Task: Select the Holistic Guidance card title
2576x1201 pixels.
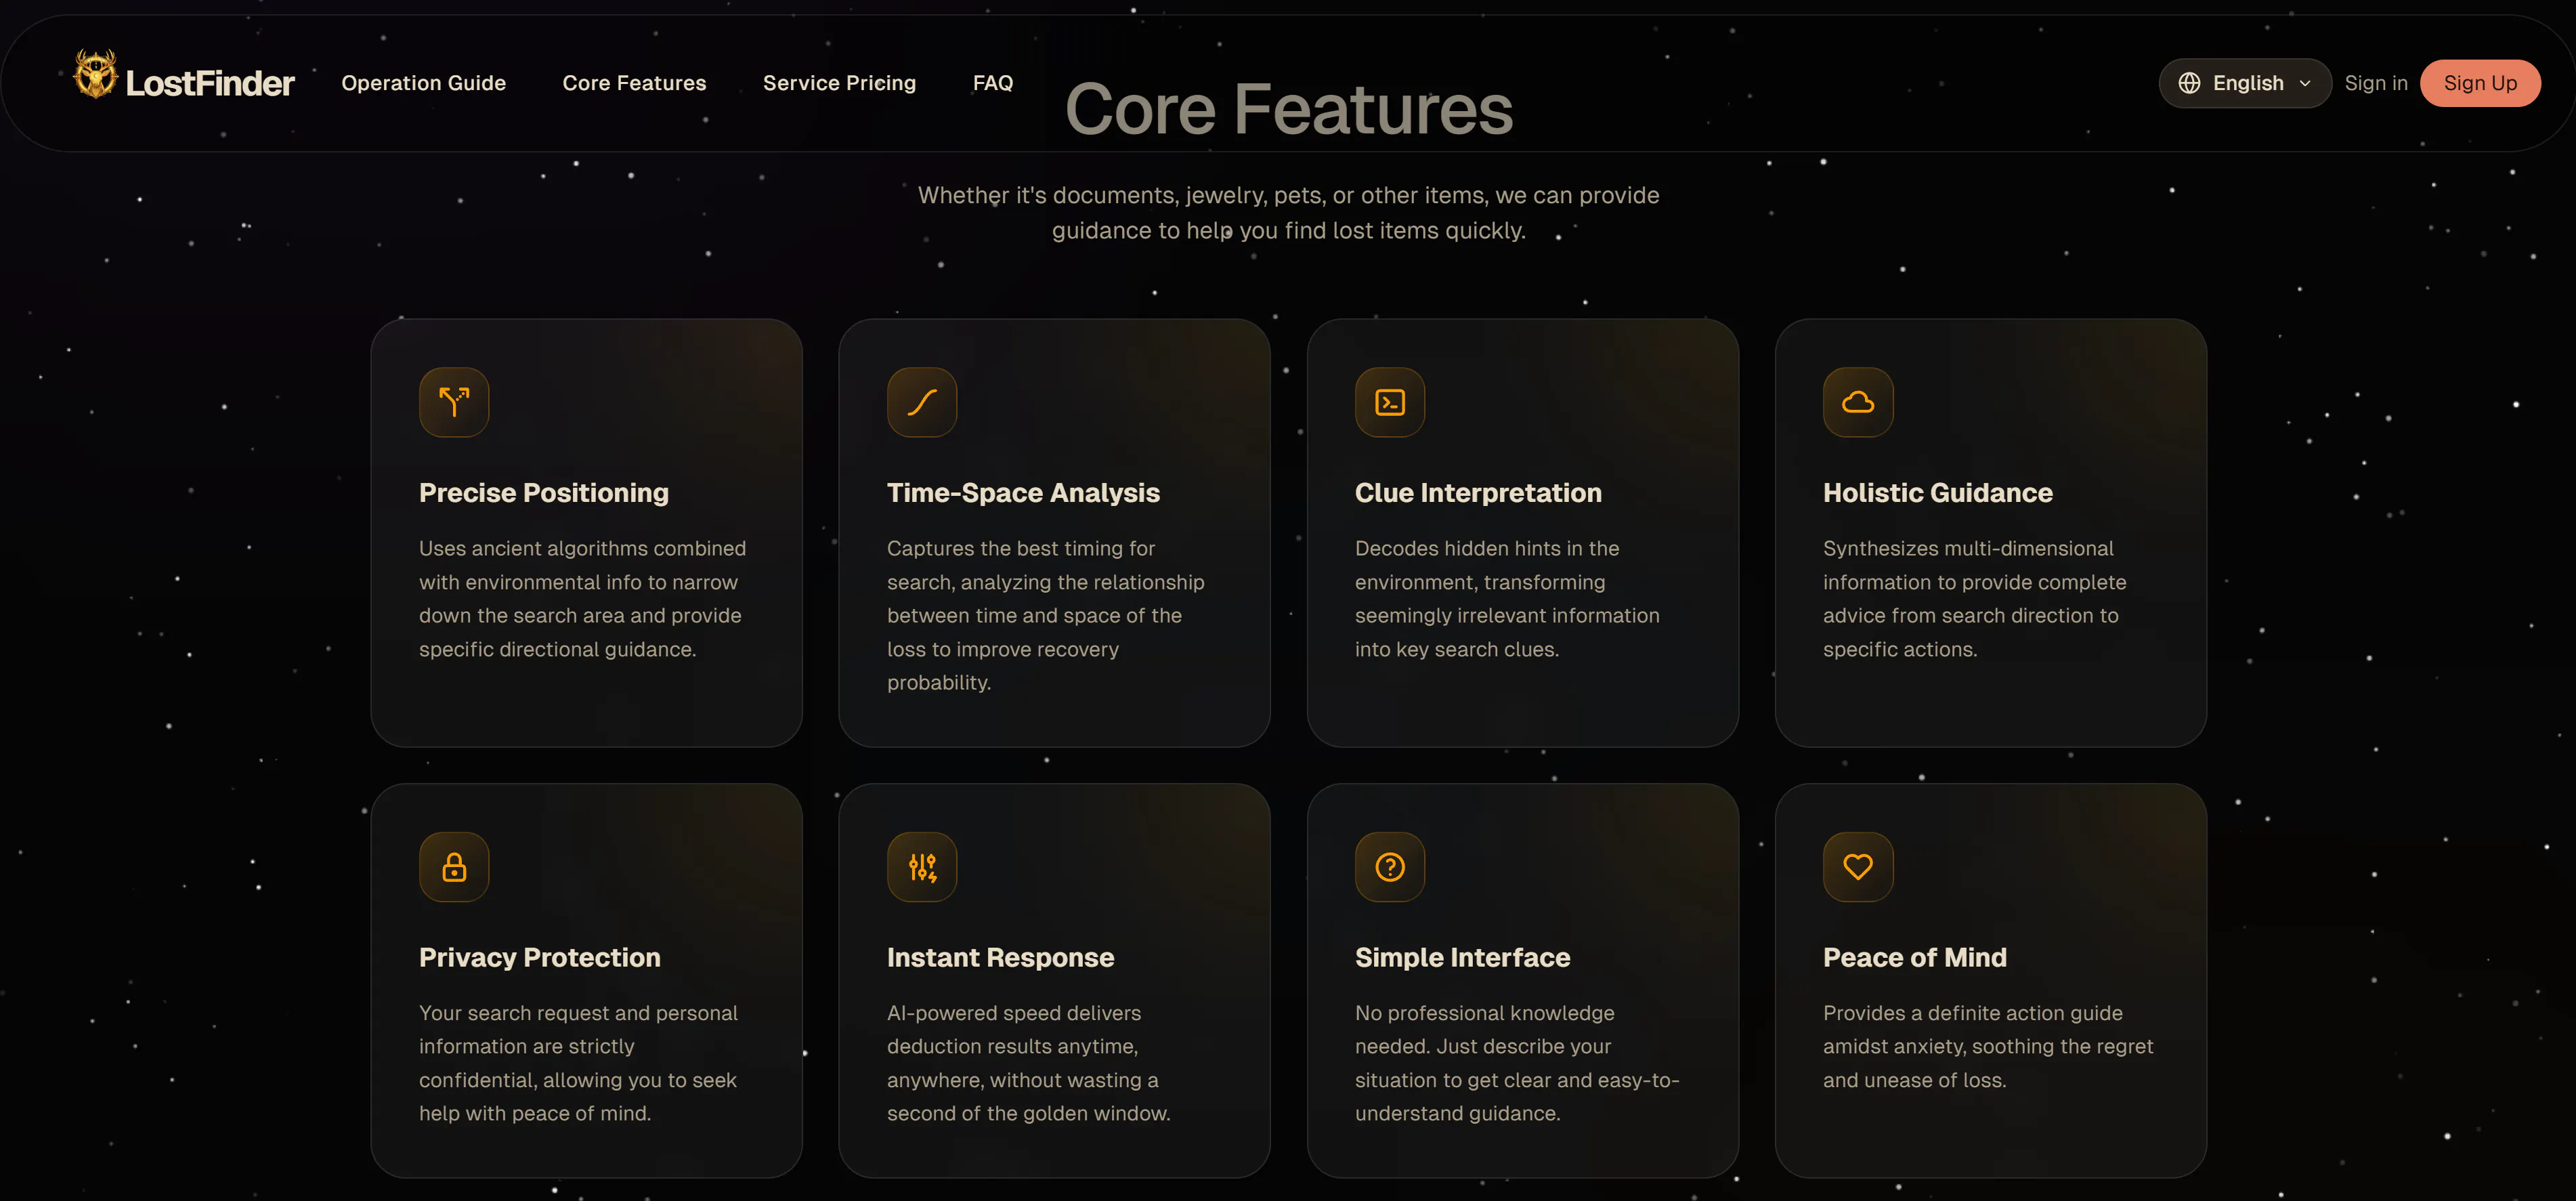Action: coord(1938,493)
